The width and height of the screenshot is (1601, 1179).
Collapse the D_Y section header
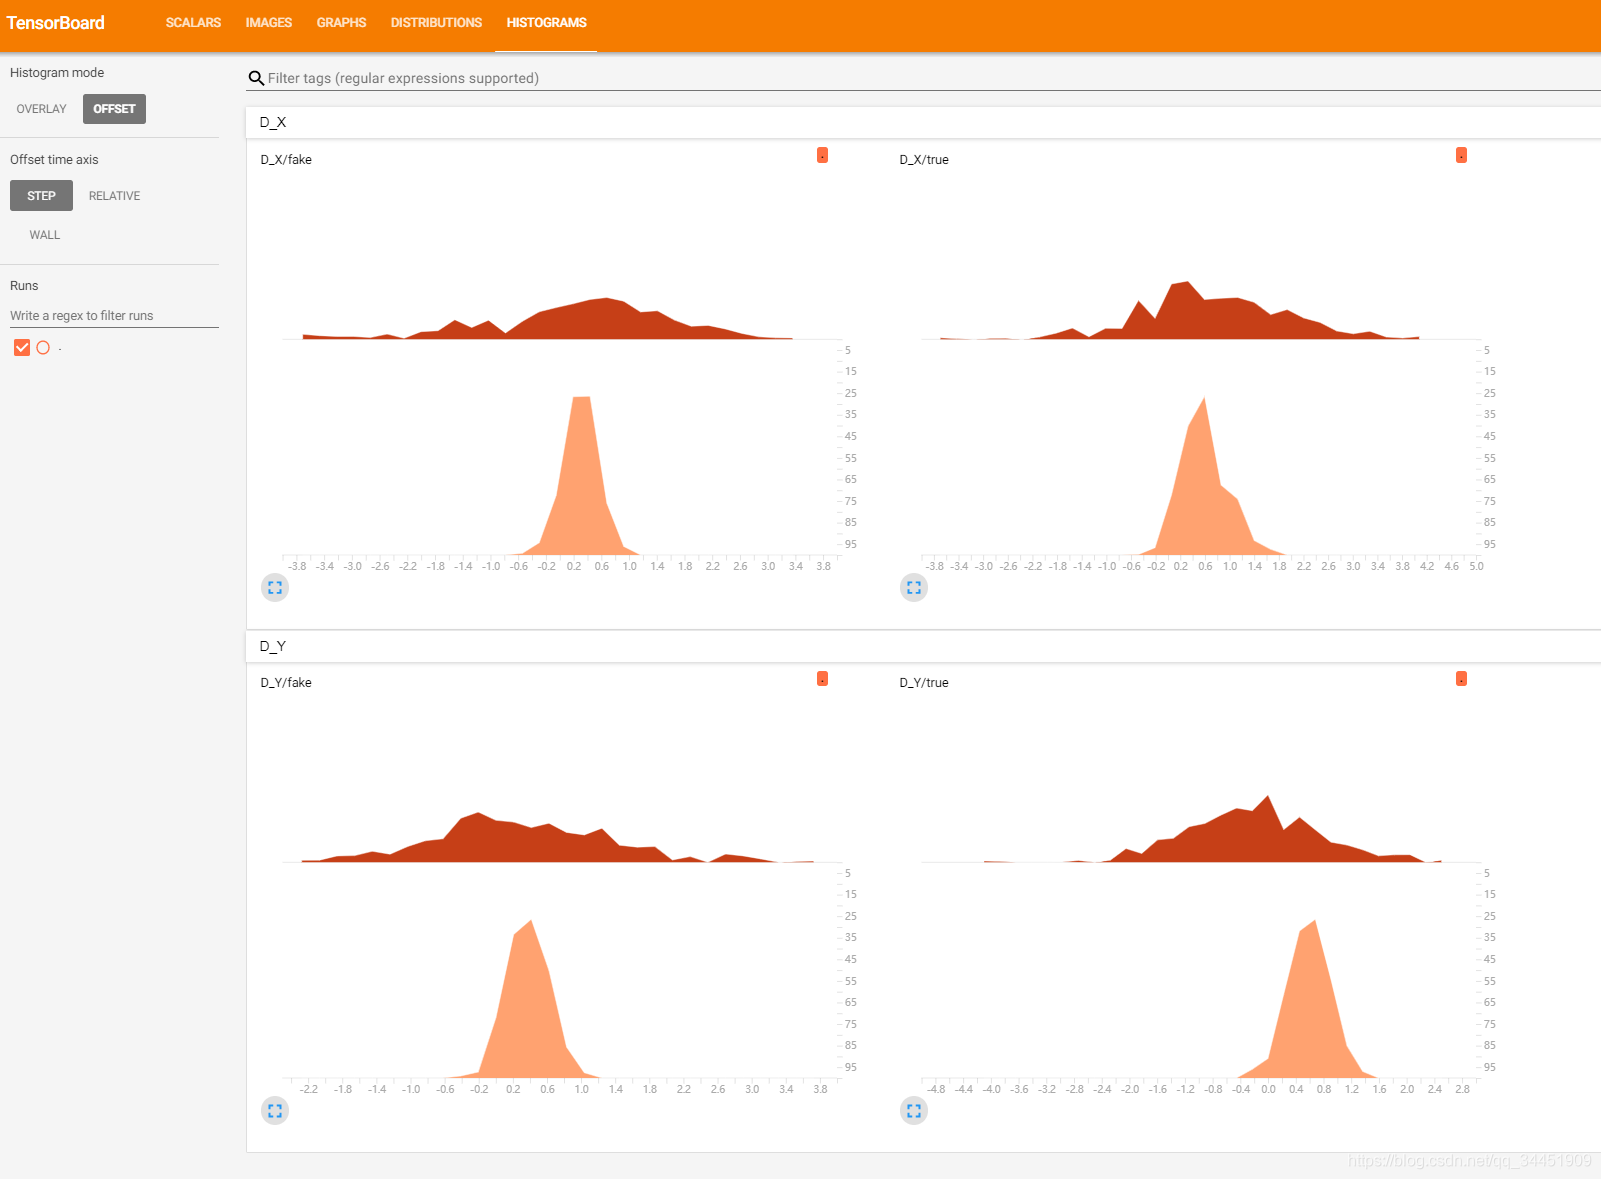(923, 646)
